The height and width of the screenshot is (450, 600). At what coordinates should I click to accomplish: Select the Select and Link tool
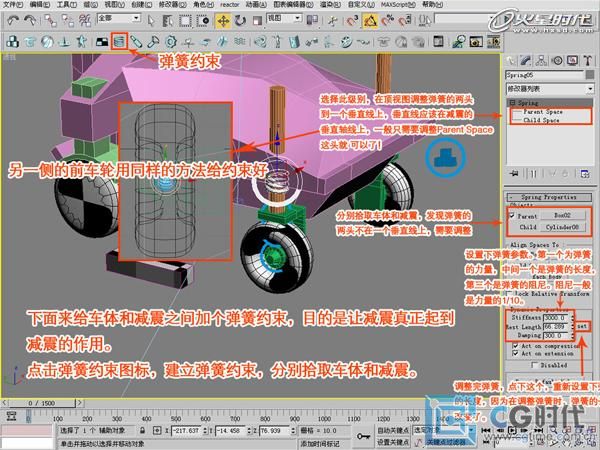click(50, 20)
